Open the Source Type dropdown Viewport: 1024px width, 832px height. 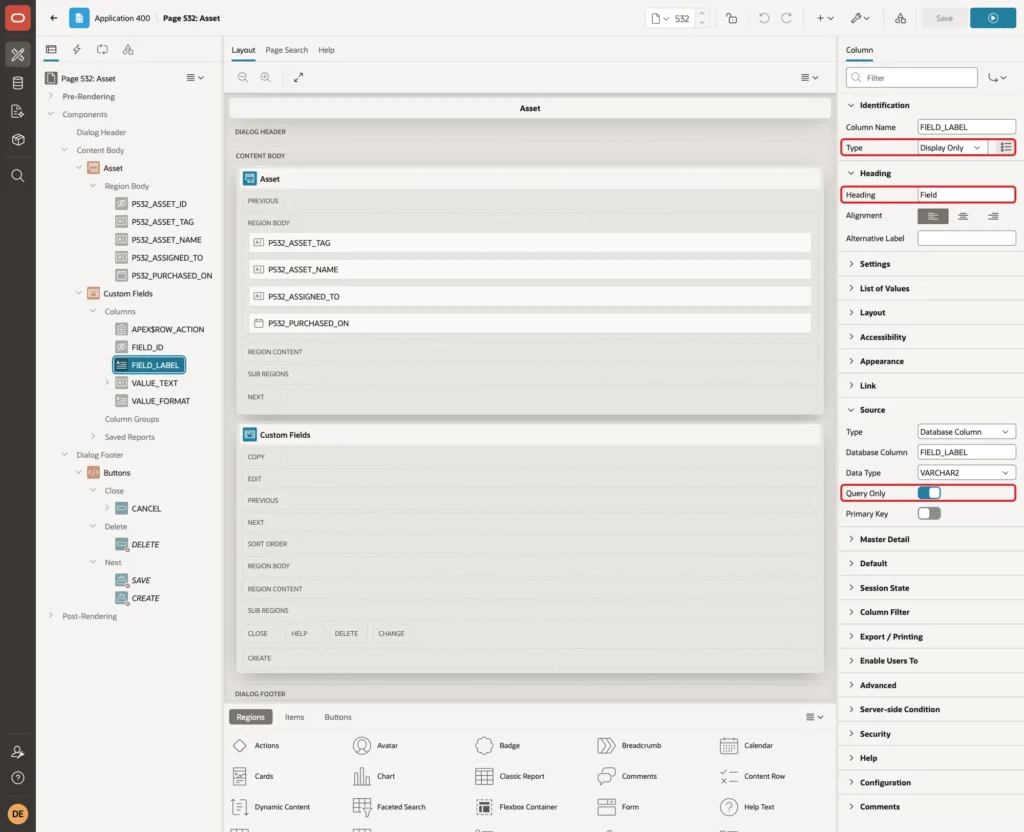(966, 432)
